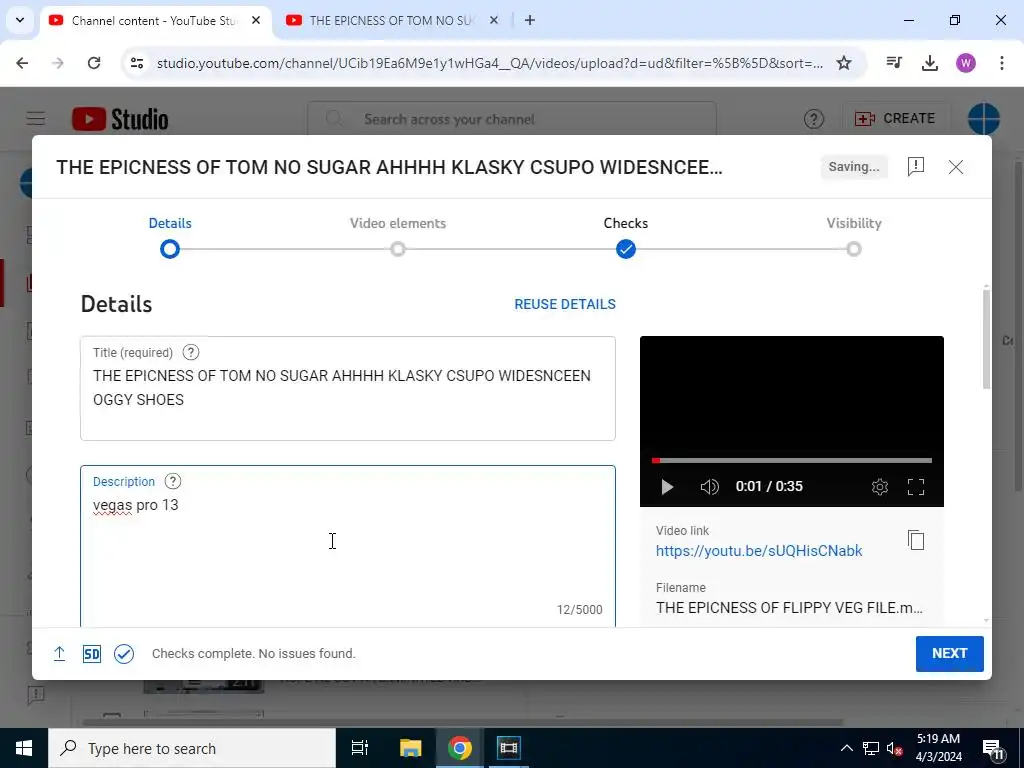Click the Windows taskbar search box

[x=192, y=748]
